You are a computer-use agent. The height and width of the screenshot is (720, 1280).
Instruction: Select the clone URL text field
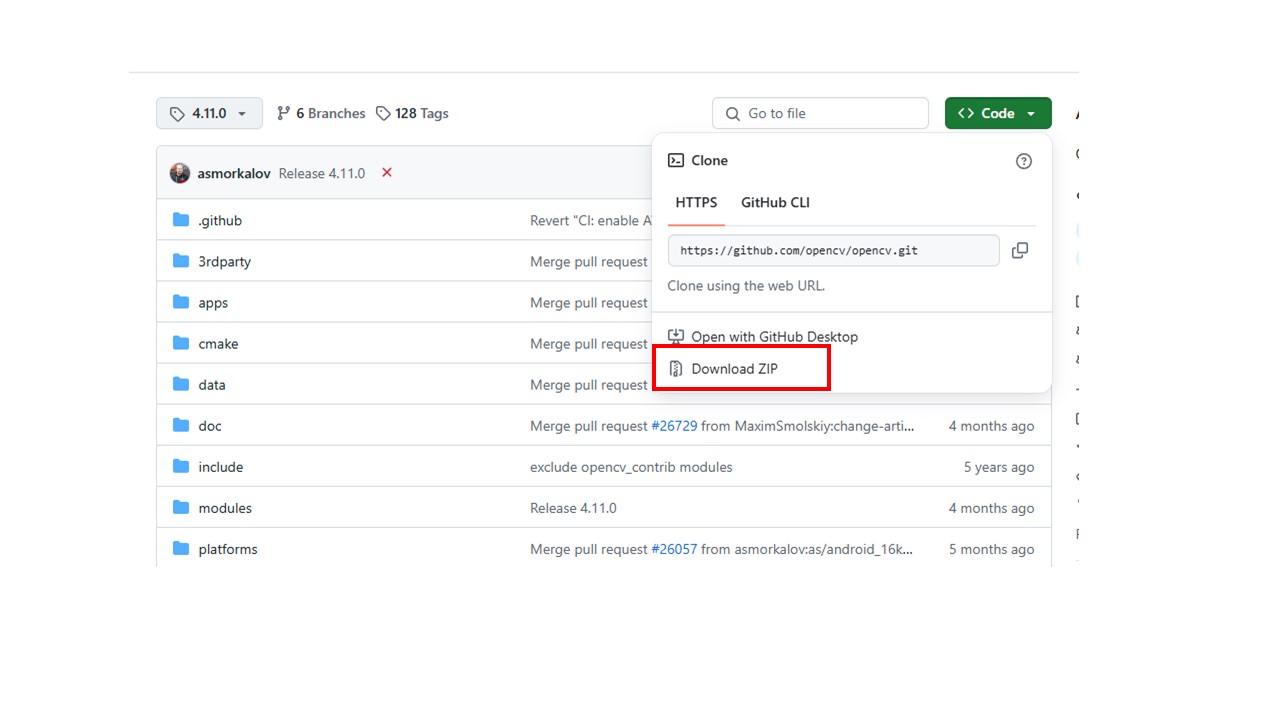pyautogui.click(x=834, y=250)
